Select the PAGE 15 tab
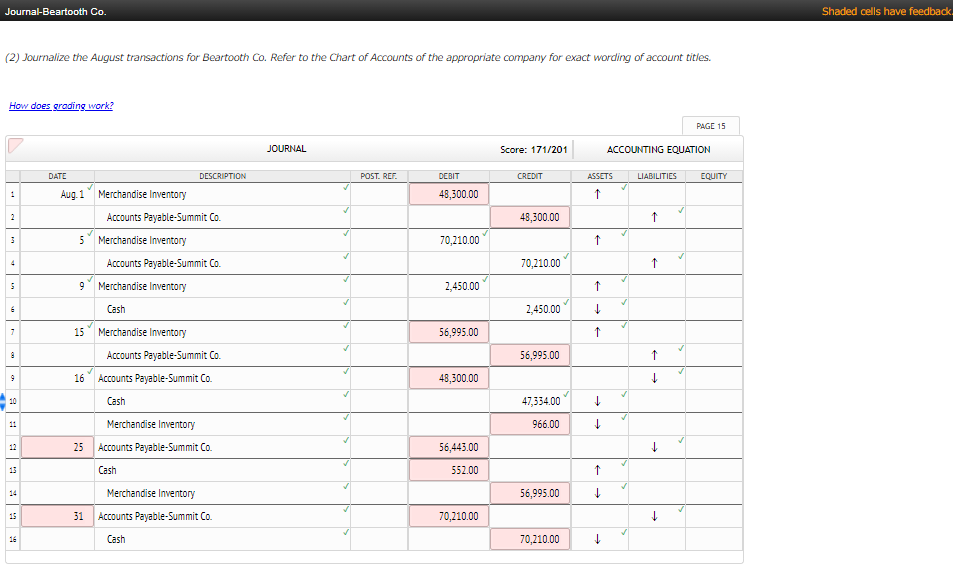The width and height of the screenshot is (953, 576). point(710,126)
